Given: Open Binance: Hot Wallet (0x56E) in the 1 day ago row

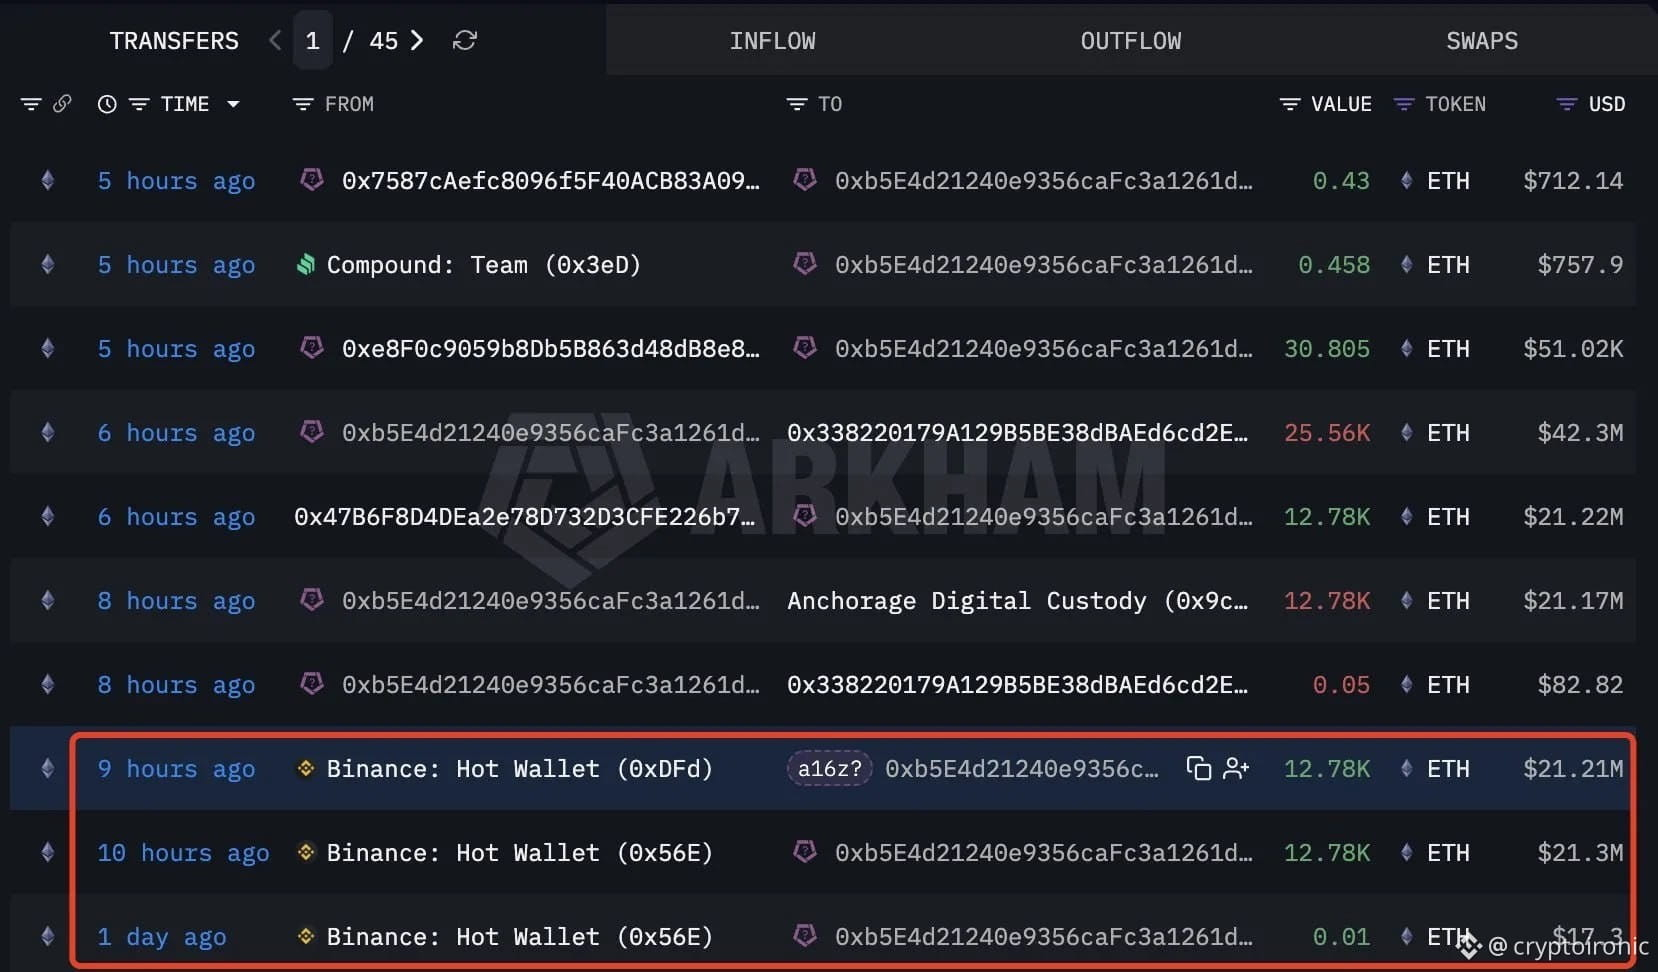Looking at the screenshot, I should [520, 937].
